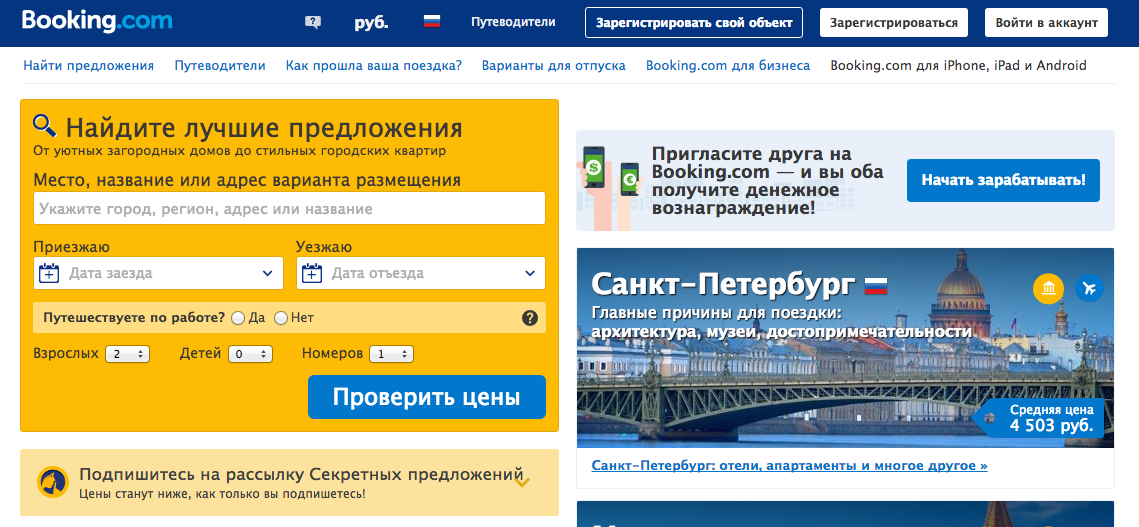
Task: Click Войти в аккаунт button
Action: coord(1047,23)
